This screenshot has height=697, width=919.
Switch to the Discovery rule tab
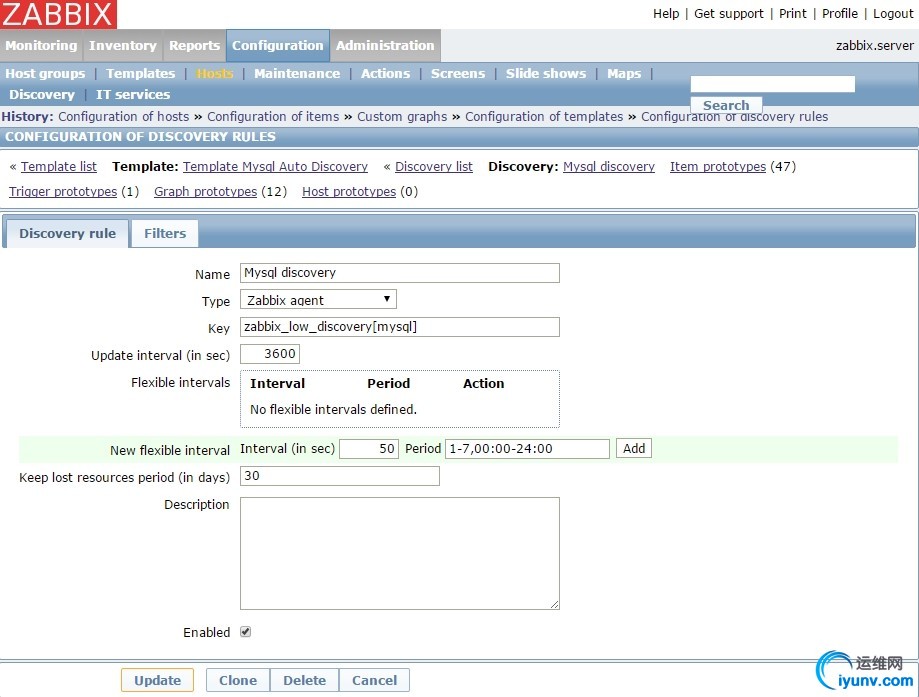(67, 233)
